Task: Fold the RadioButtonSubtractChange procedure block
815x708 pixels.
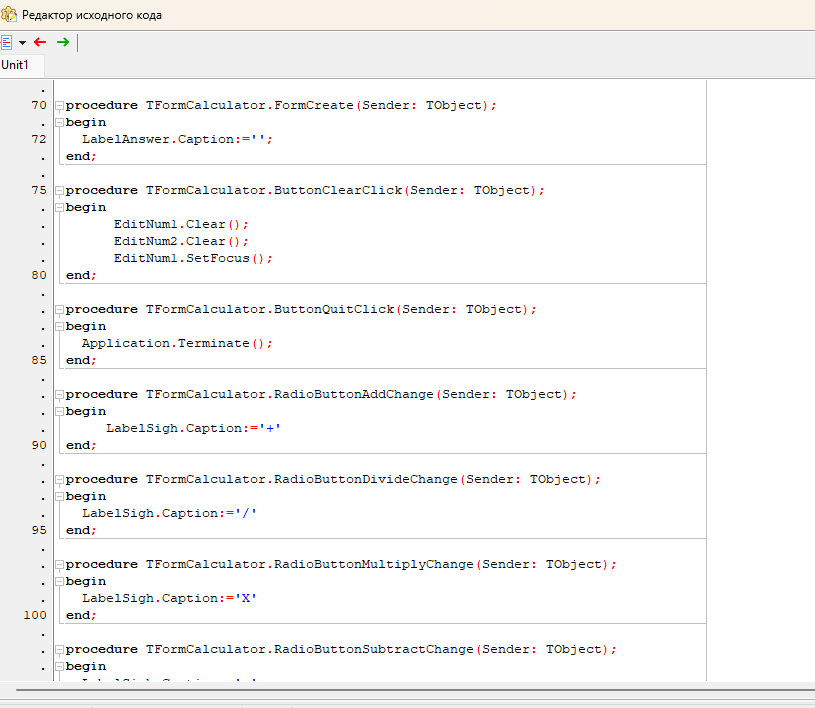Action: [59, 650]
